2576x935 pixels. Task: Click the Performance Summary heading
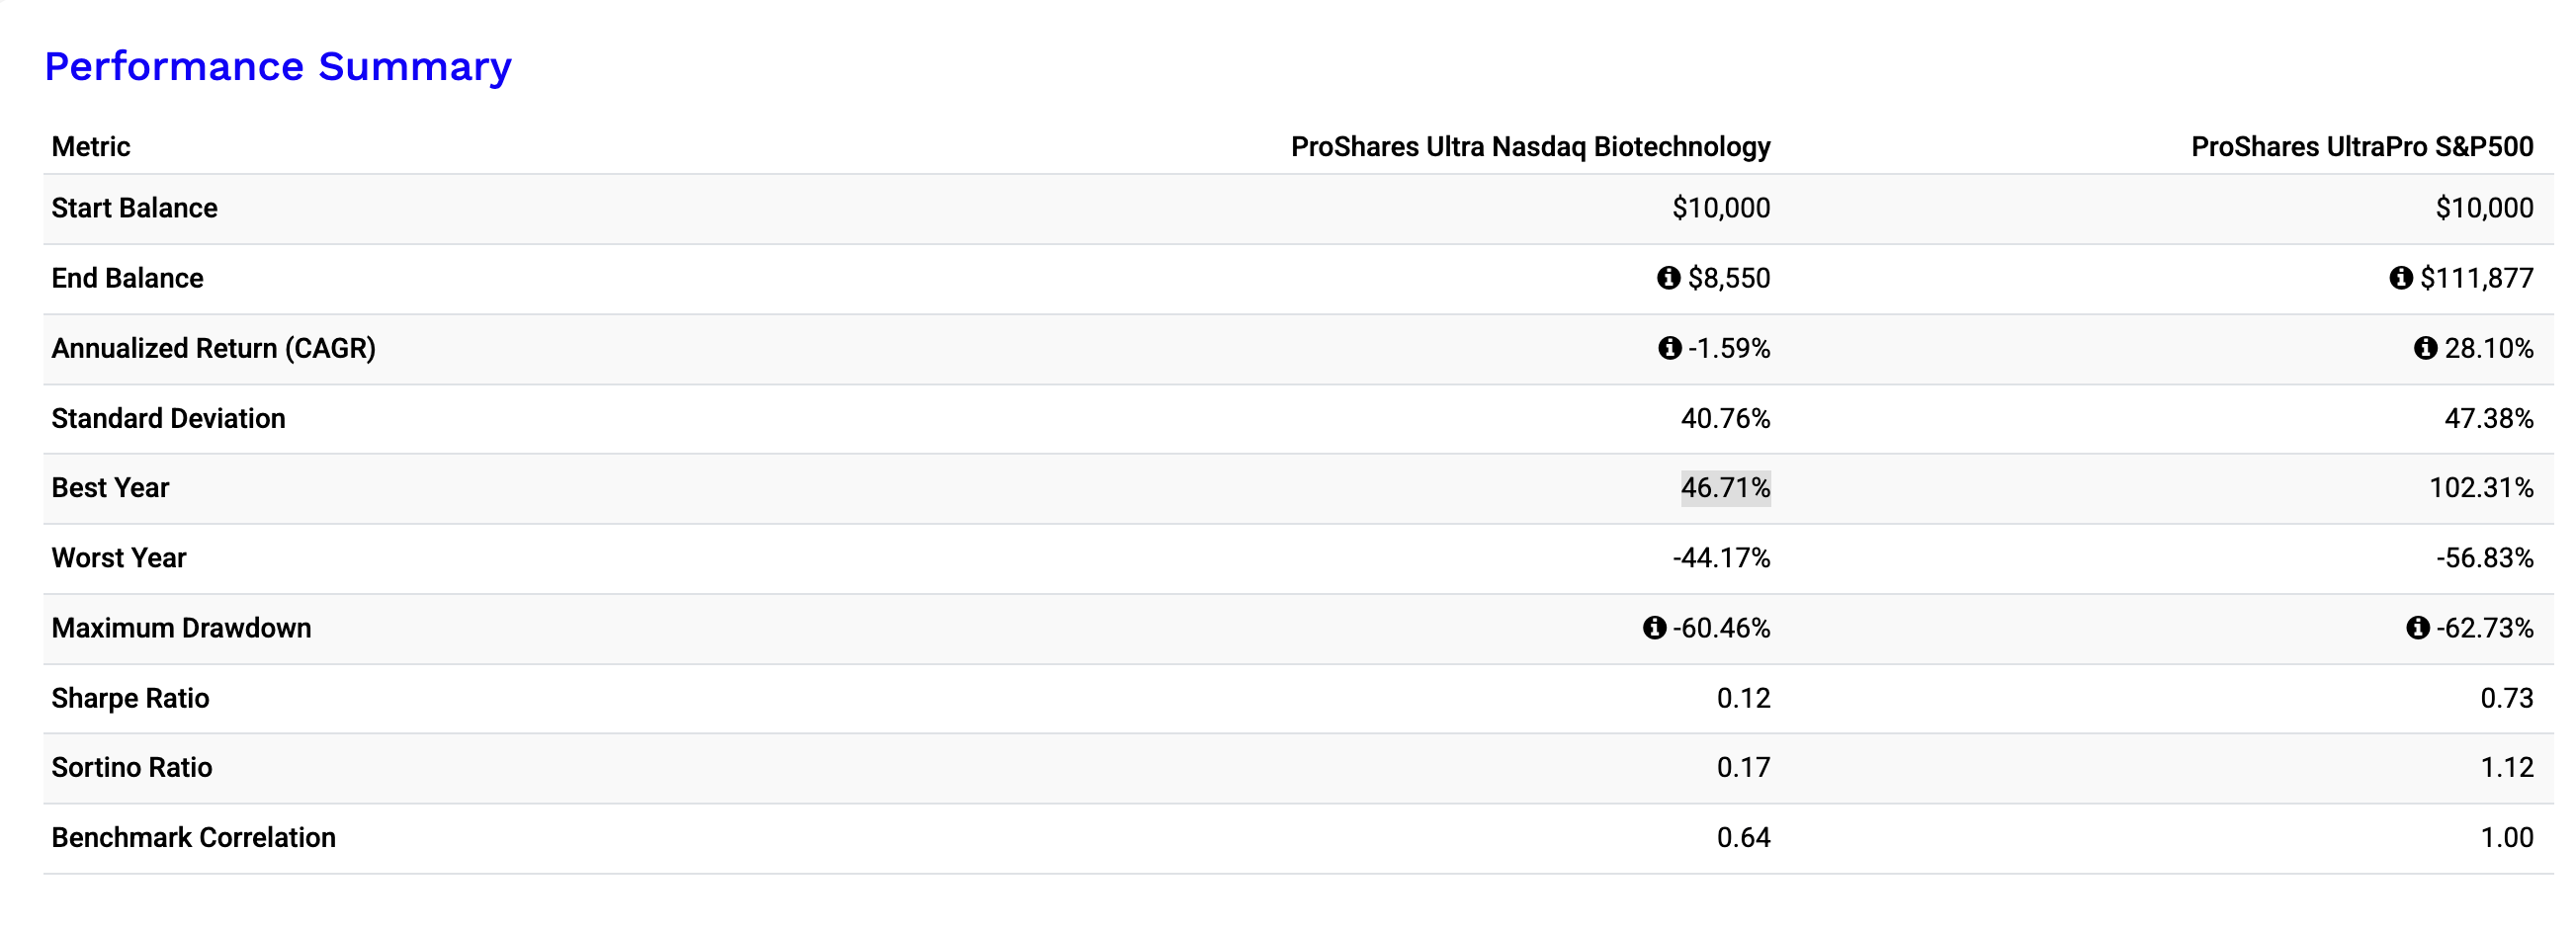[x=278, y=66]
